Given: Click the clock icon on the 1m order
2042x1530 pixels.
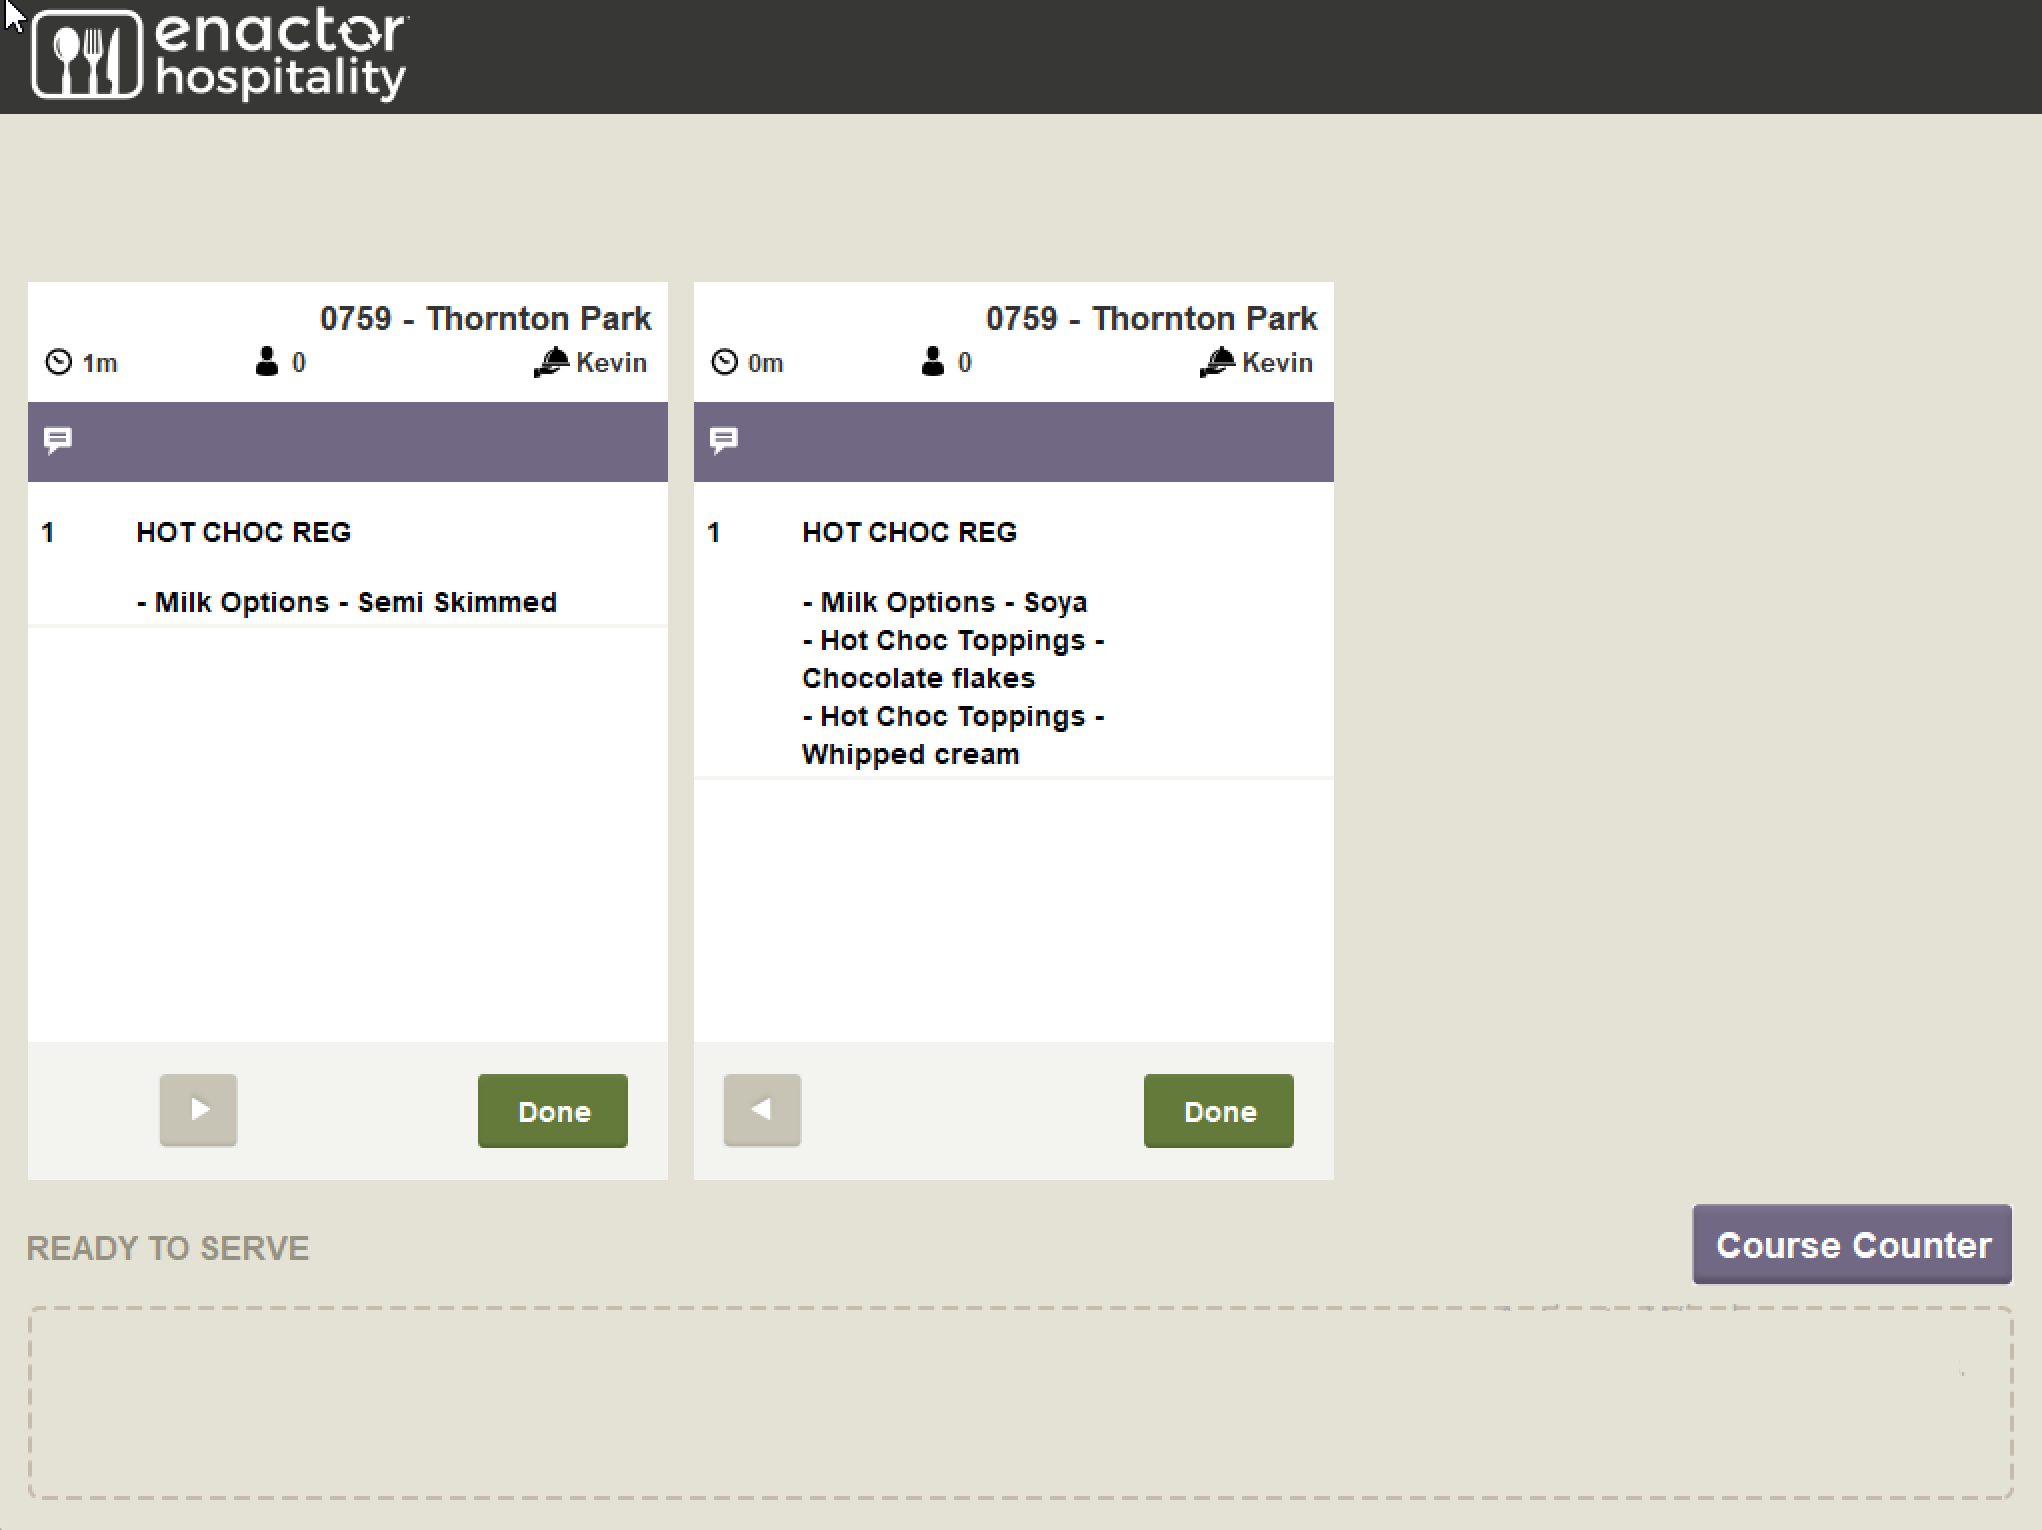Looking at the screenshot, I should tap(59, 362).
